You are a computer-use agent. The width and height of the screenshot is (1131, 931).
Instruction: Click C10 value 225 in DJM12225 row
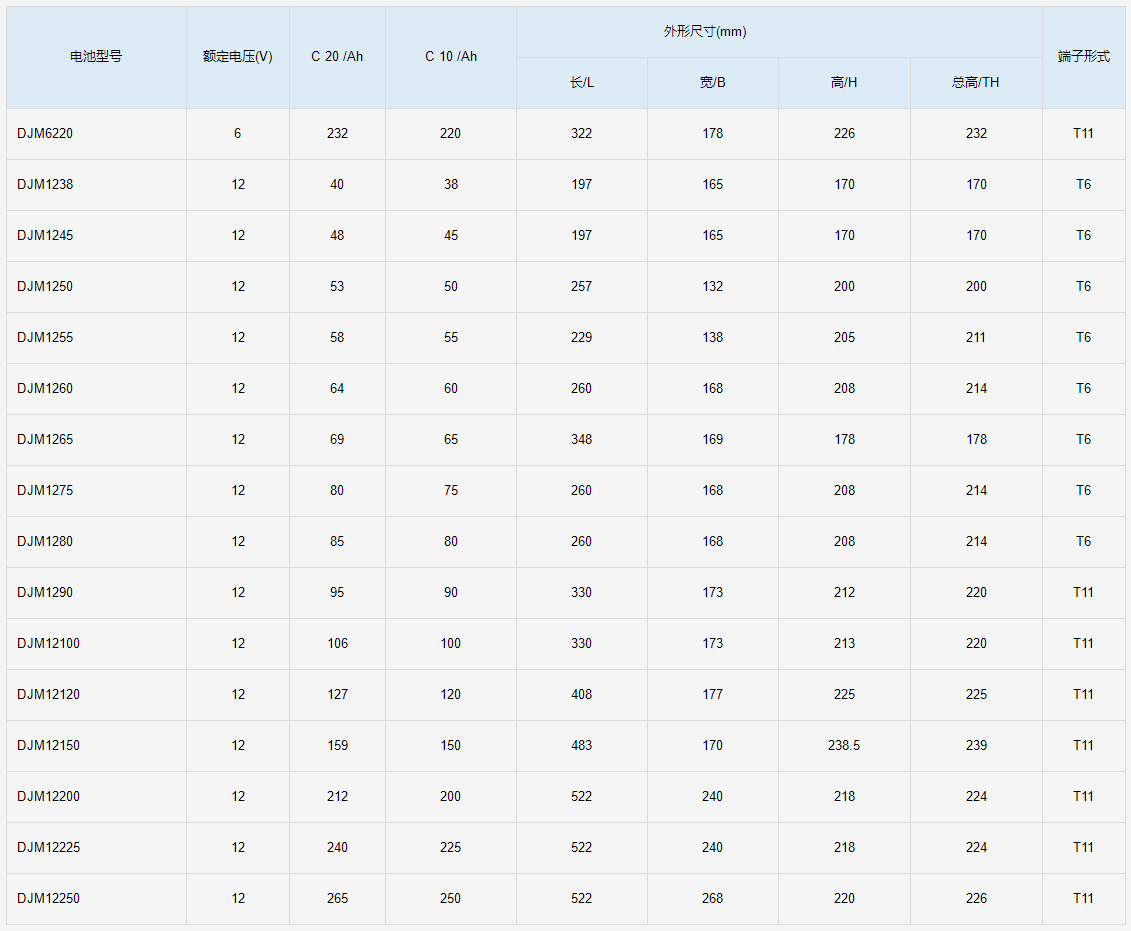(450, 848)
